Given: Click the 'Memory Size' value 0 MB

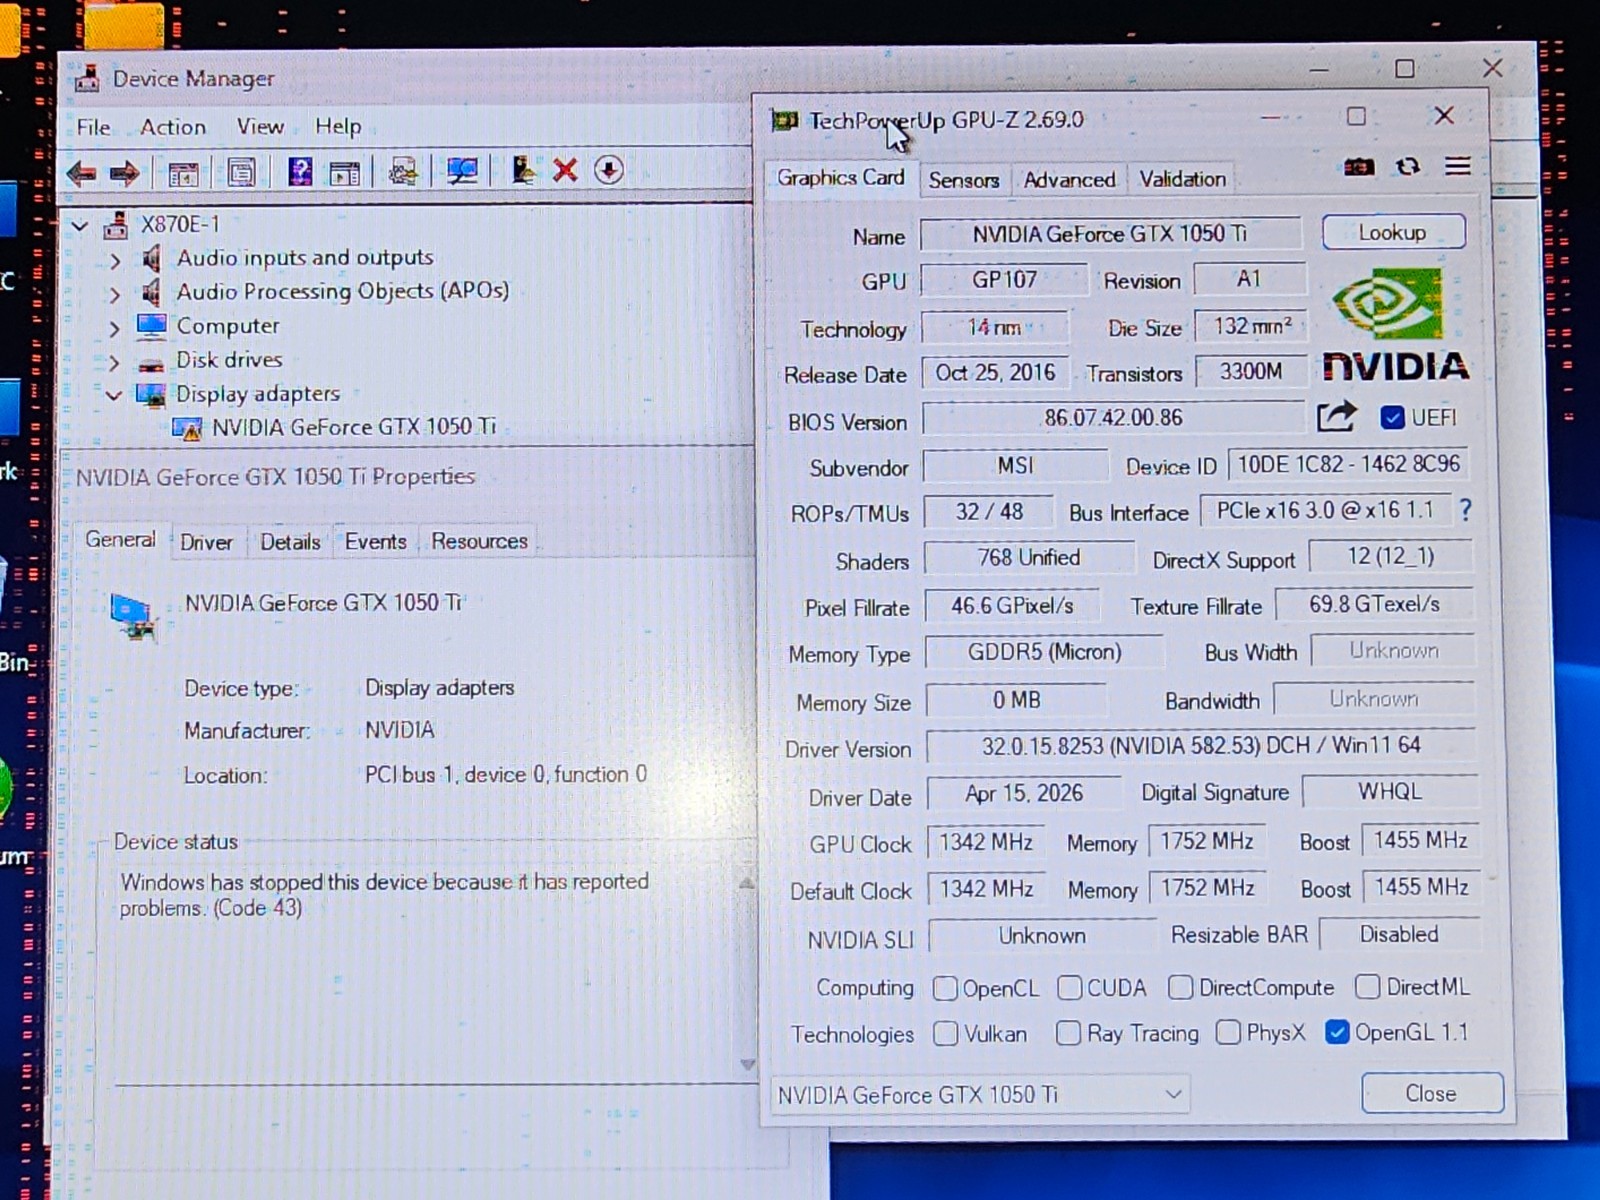Looking at the screenshot, I should [1016, 700].
